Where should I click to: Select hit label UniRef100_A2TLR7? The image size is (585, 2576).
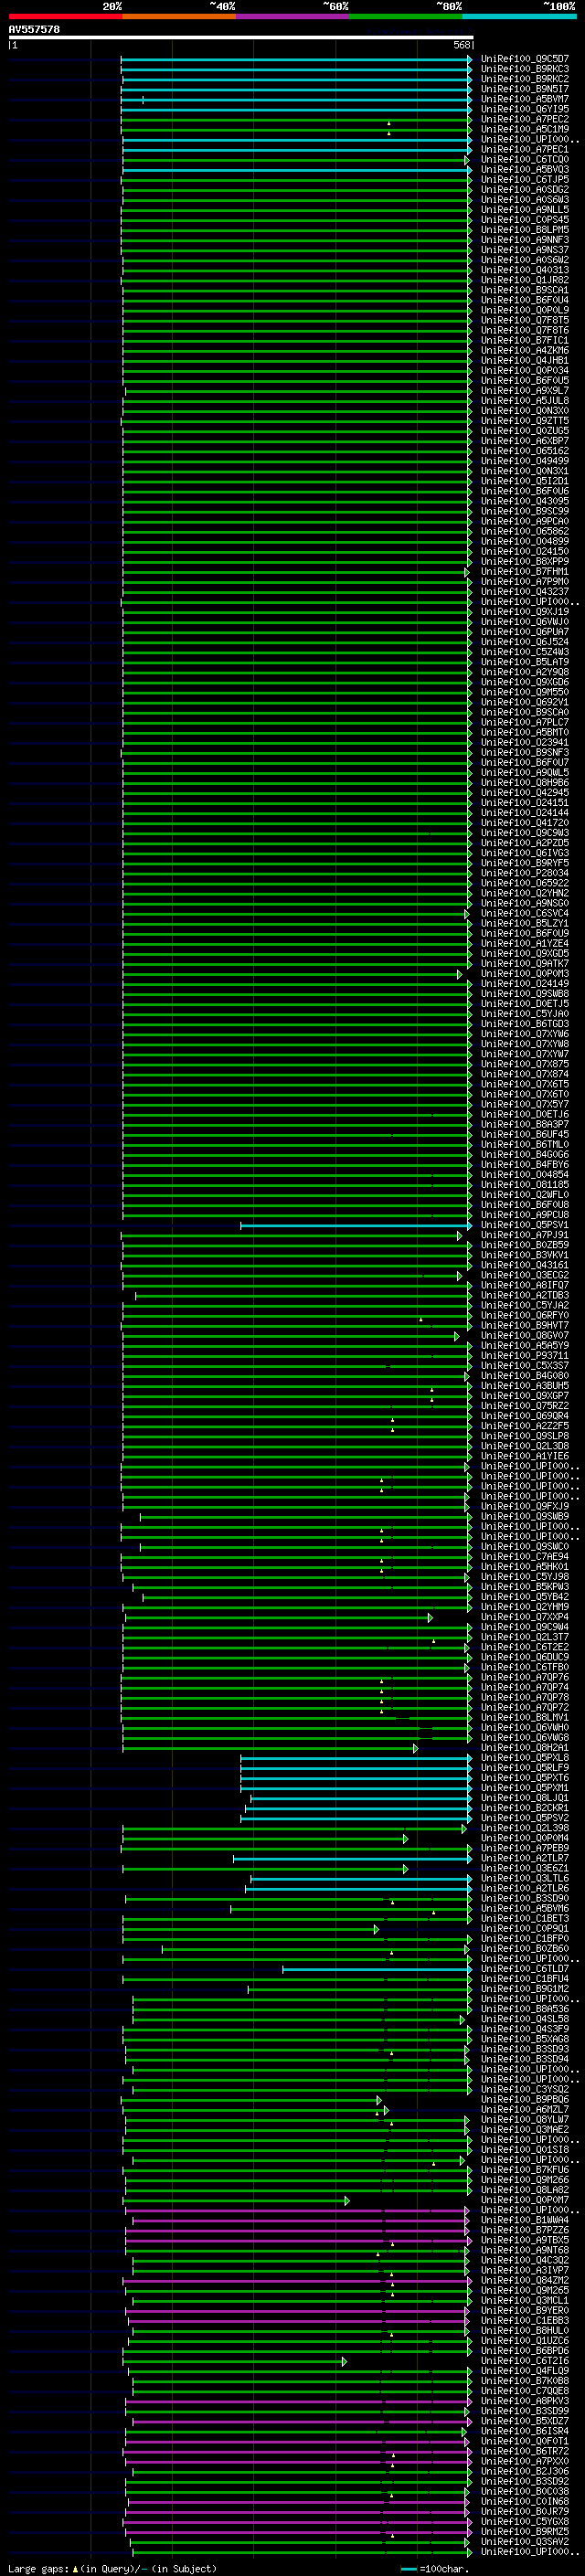click(x=525, y=1859)
